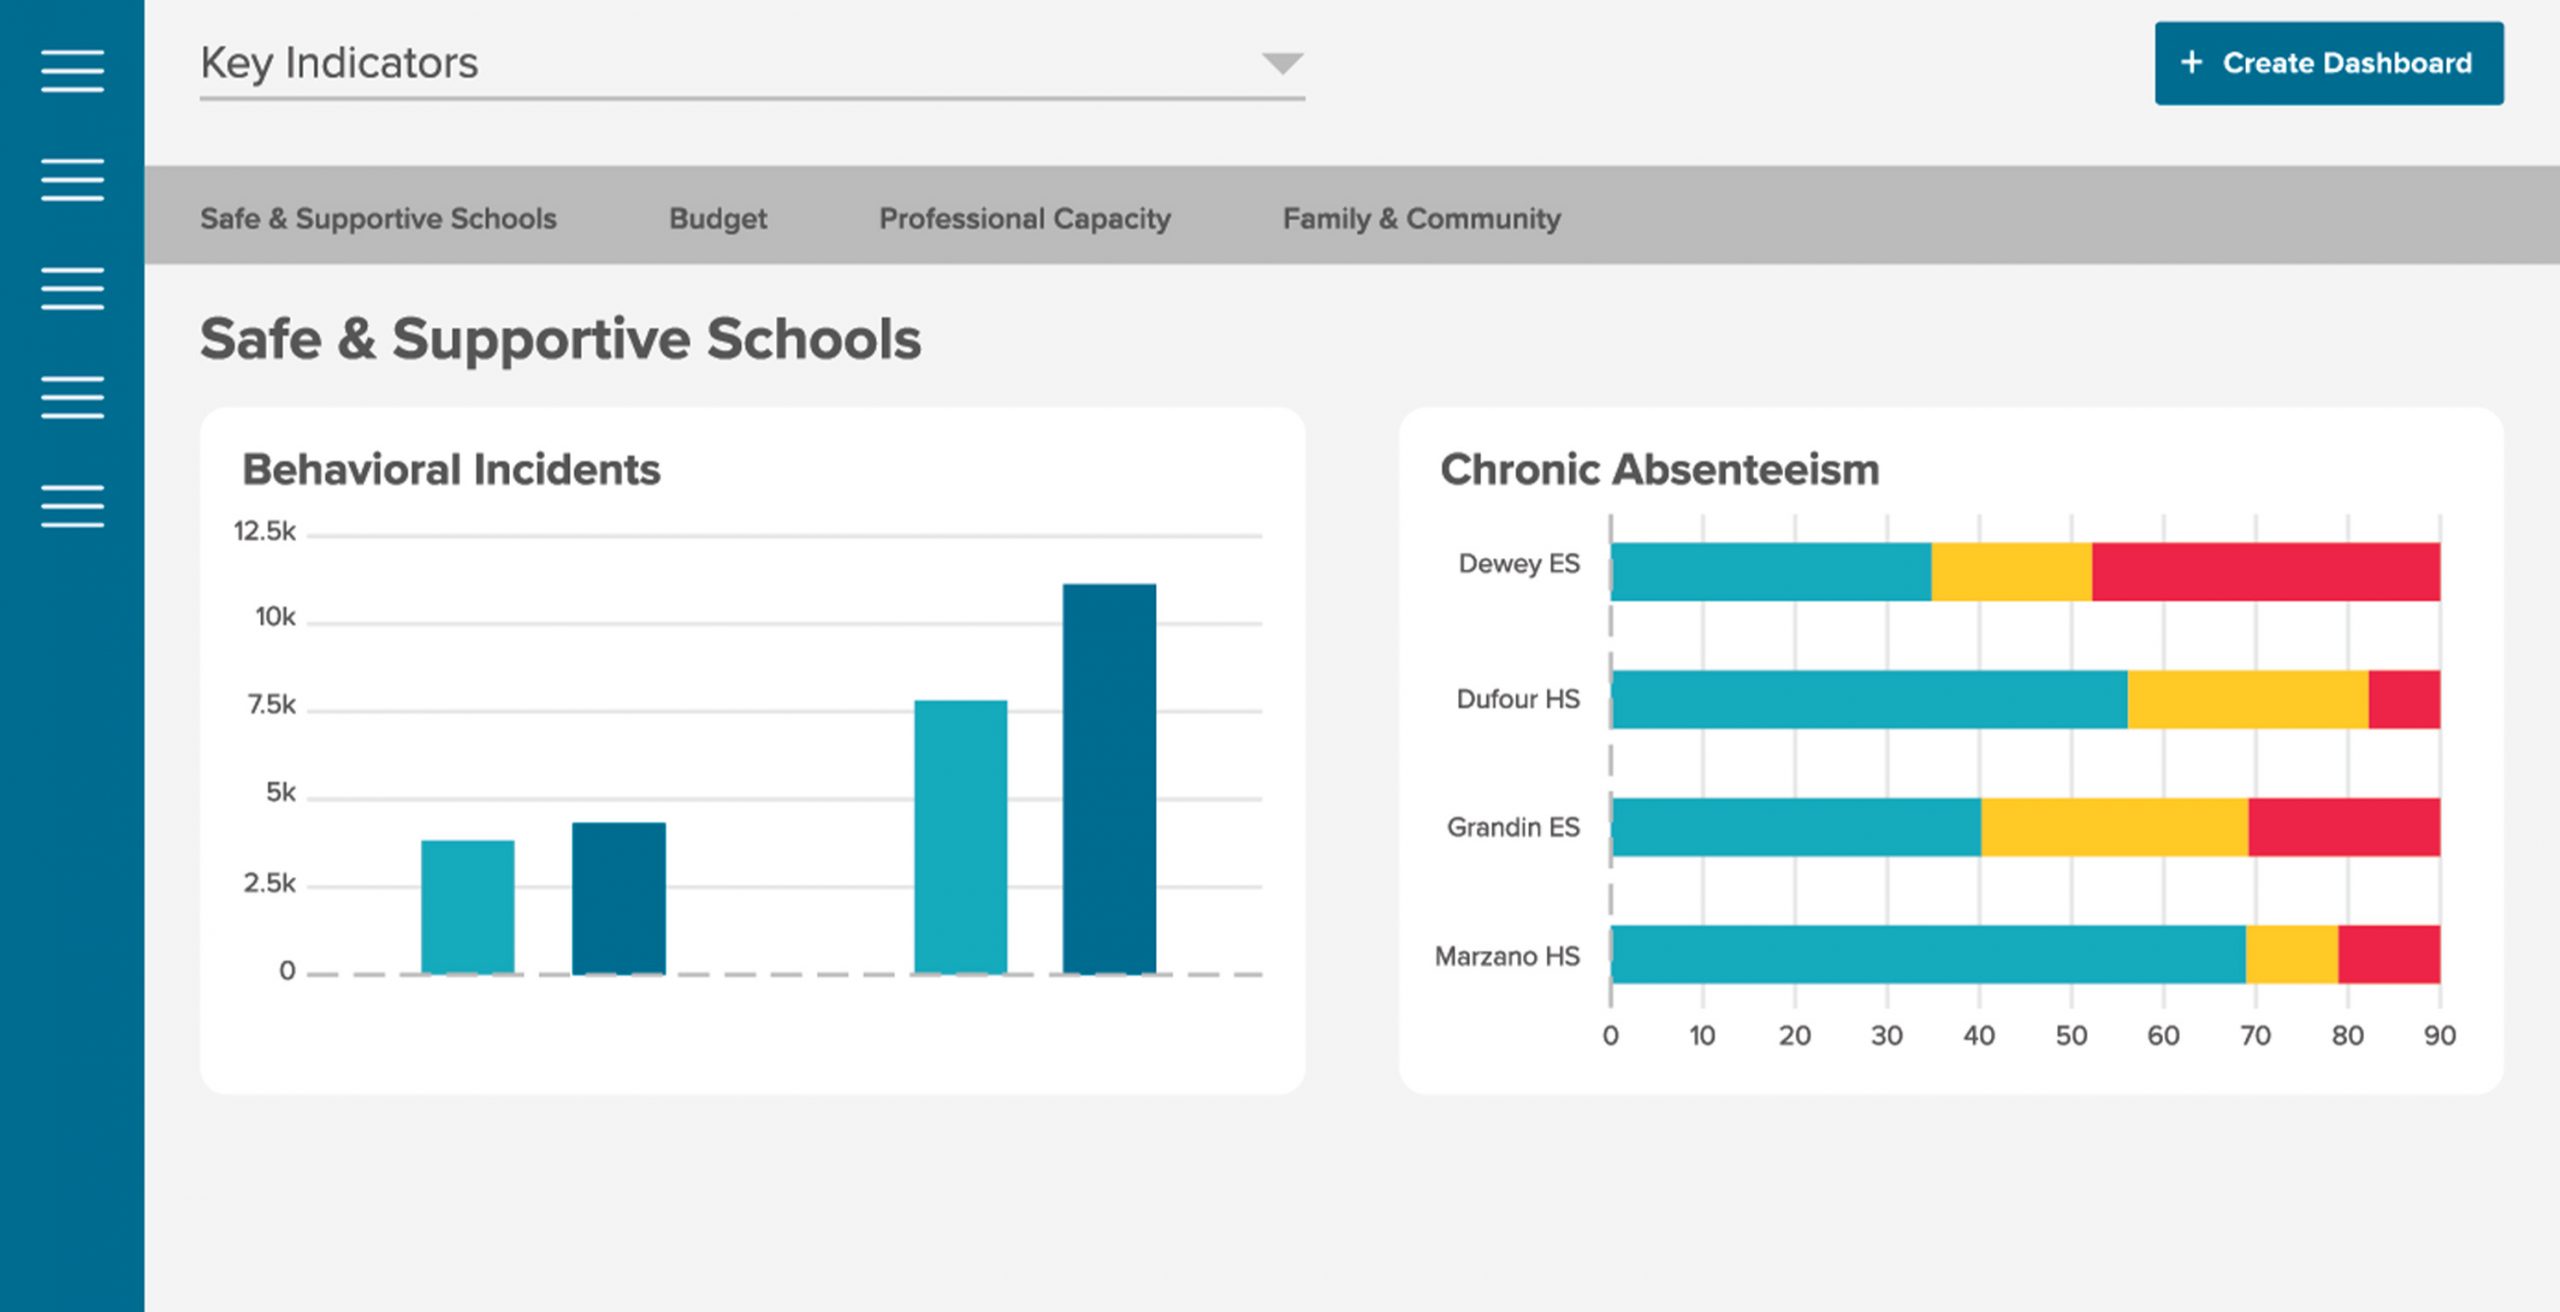Screen dimensions: 2560x1312
Task: Switch to Safe & Supportive Schools tab
Action: [378, 218]
